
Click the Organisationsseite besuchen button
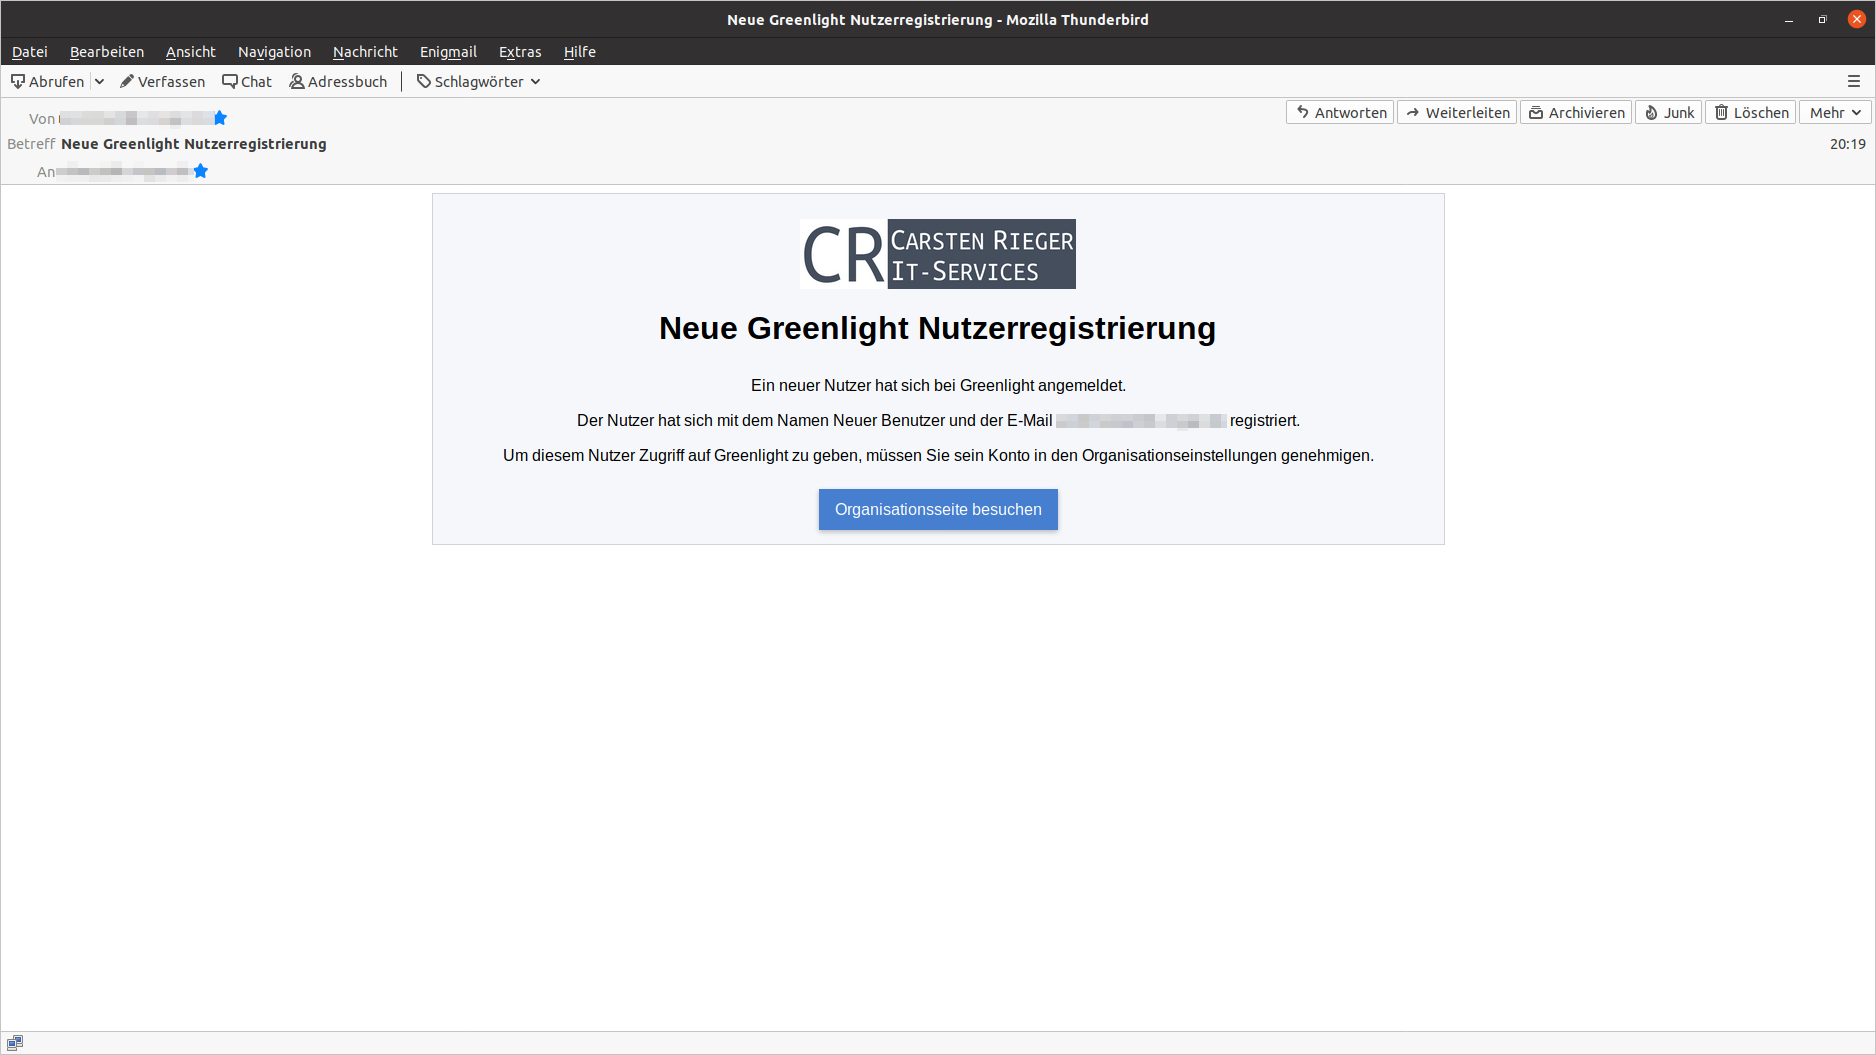[938, 510]
